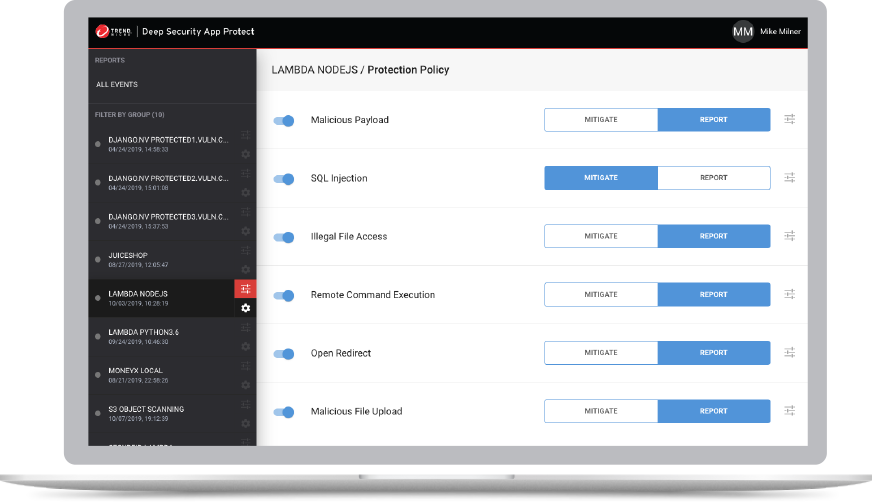Open policy sliders for DJANGO.NV PROTECTED1

tap(245, 135)
